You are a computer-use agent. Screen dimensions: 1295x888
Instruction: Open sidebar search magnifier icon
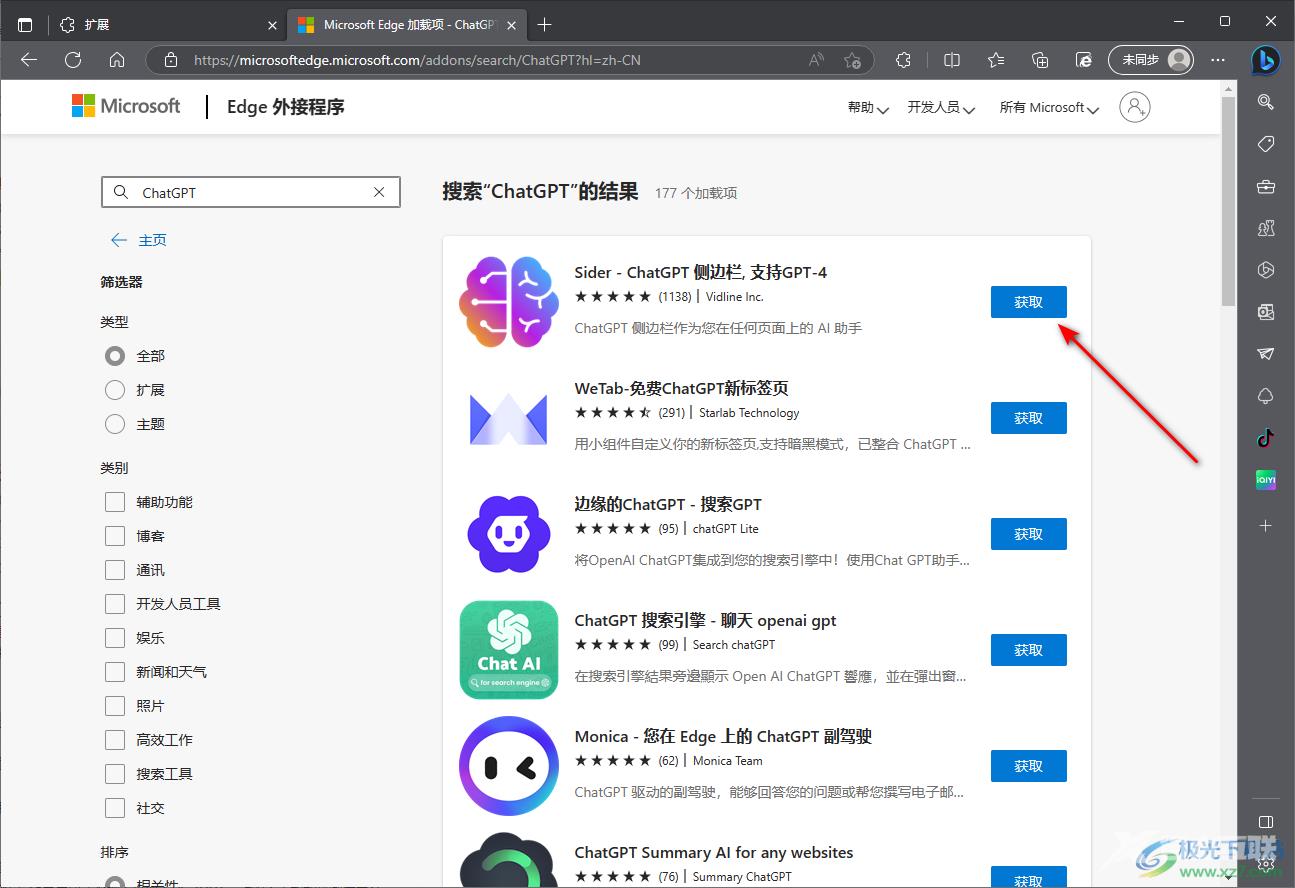click(1265, 102)
